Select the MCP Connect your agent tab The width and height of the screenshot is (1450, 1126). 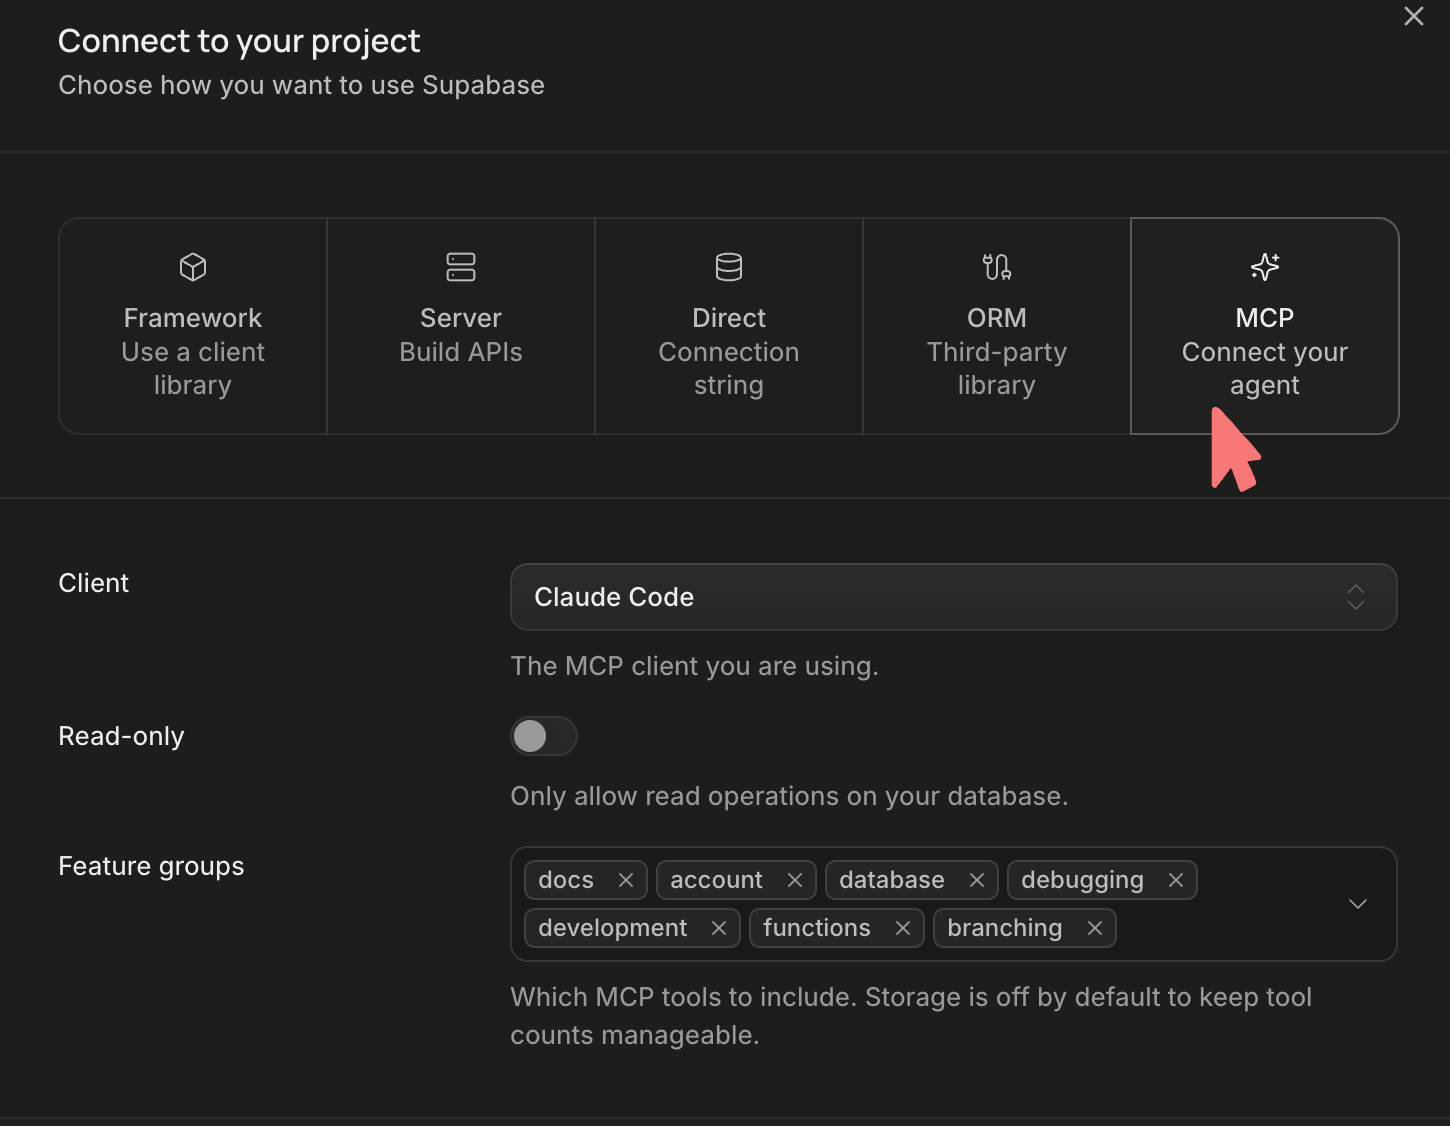click(x=1265, y=326)
